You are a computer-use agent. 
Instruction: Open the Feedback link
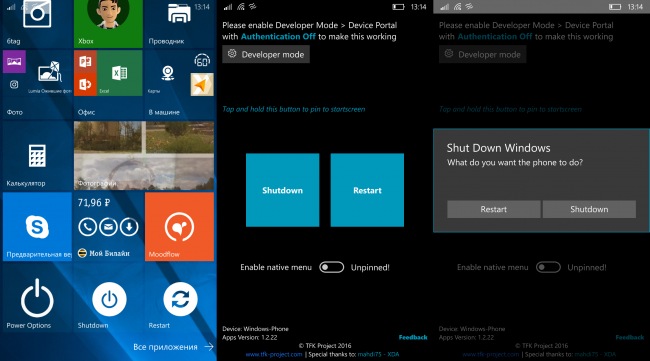[413, 337]
